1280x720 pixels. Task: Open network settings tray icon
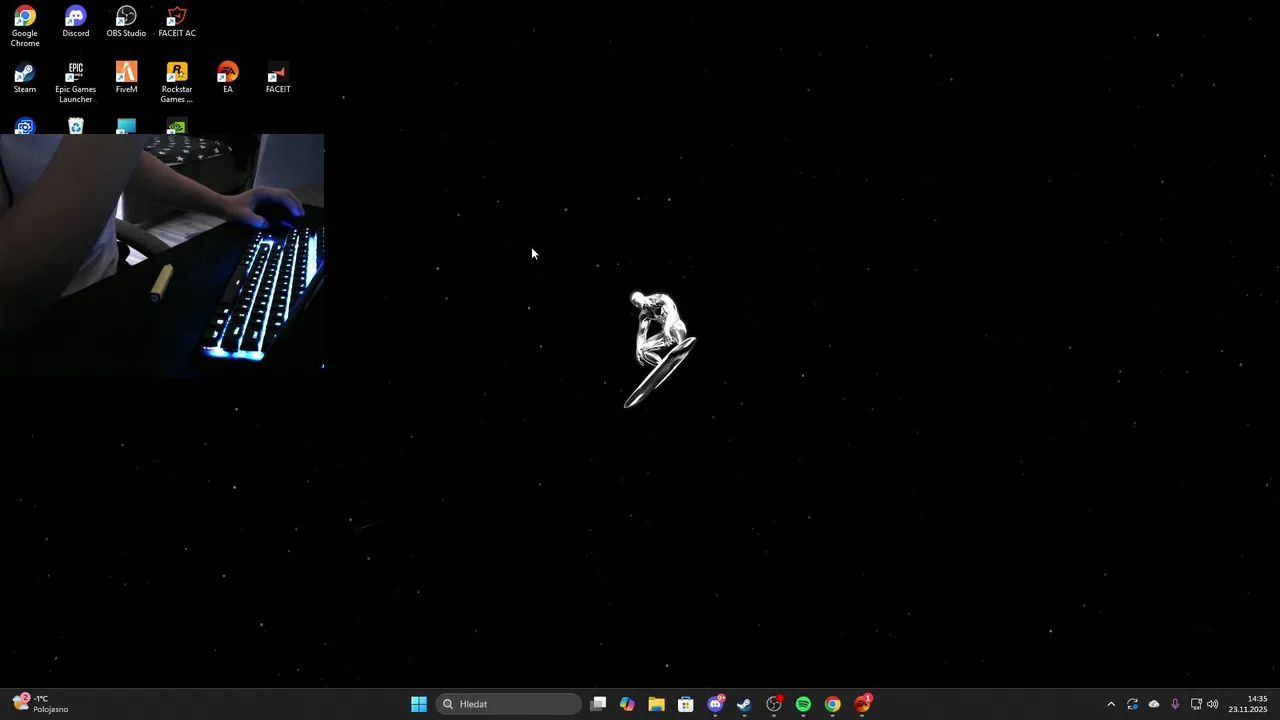(x=1196, y=704)
